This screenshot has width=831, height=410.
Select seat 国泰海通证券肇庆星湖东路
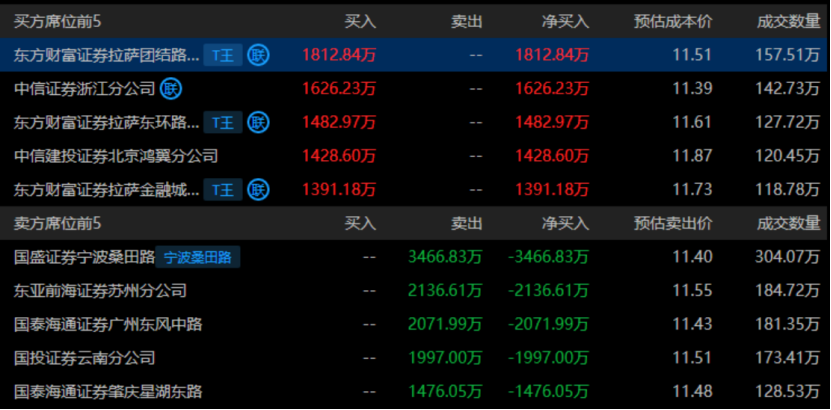pos(108,392)
